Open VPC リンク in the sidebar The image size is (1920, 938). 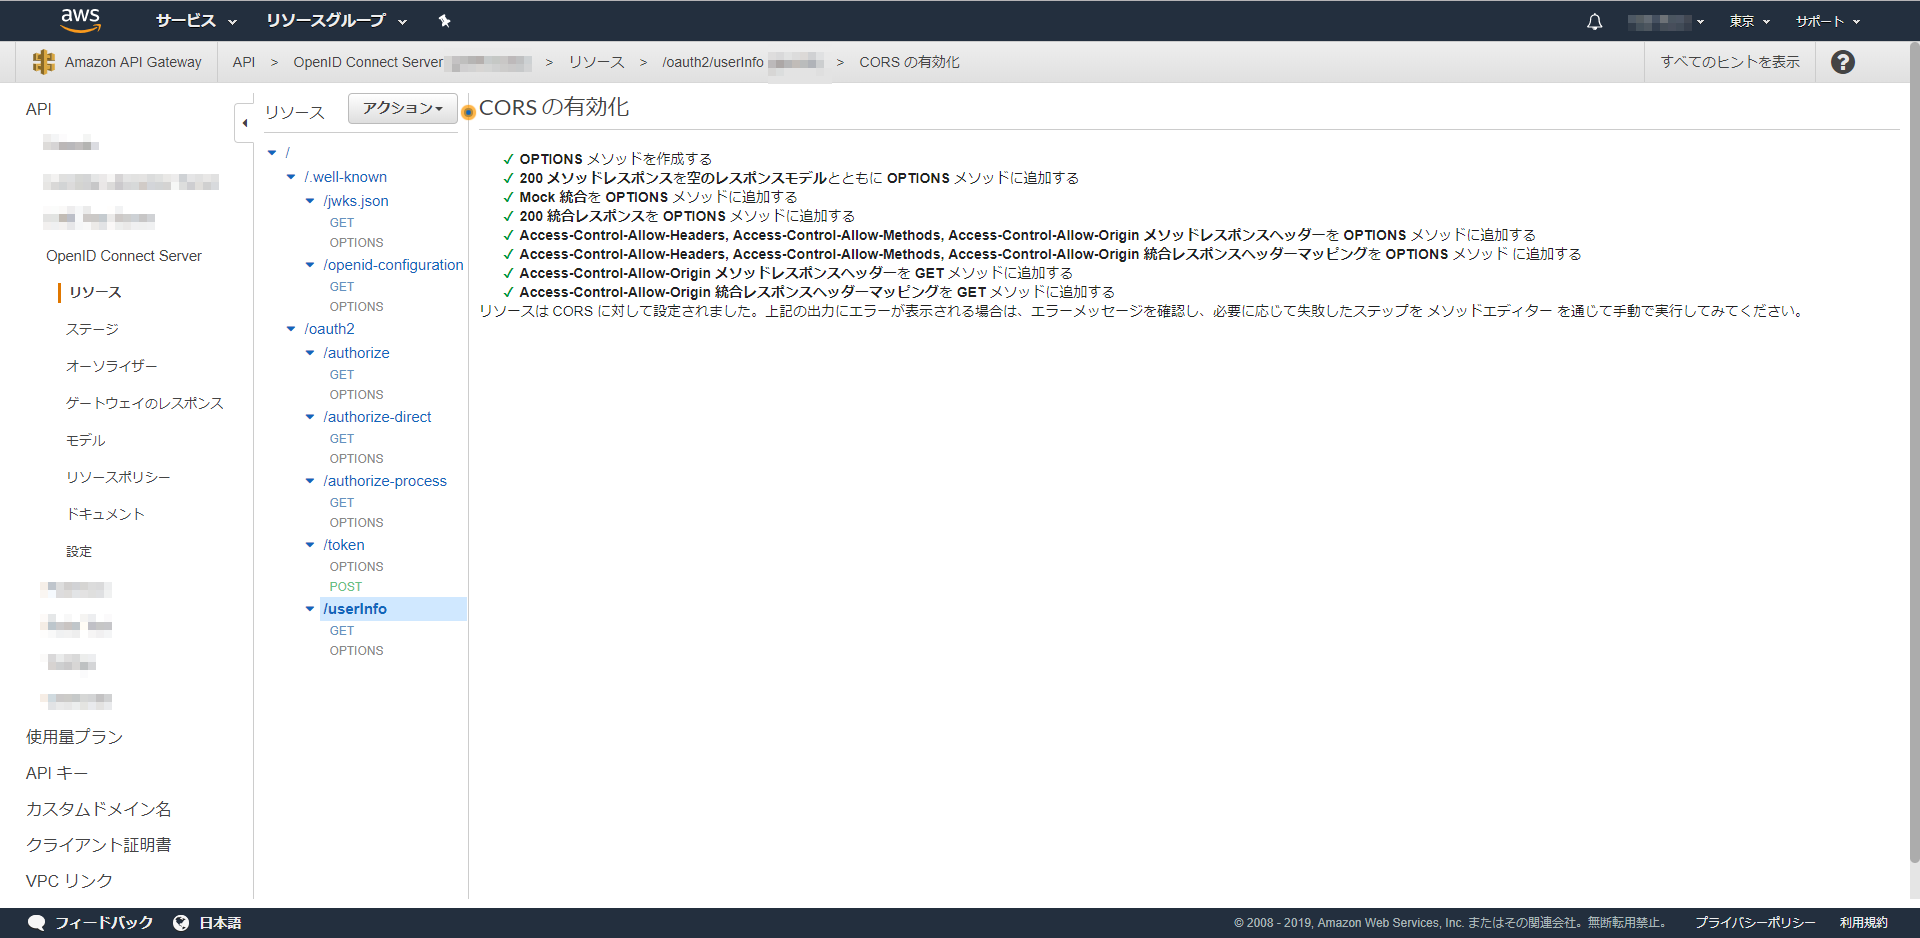point(69,881)
